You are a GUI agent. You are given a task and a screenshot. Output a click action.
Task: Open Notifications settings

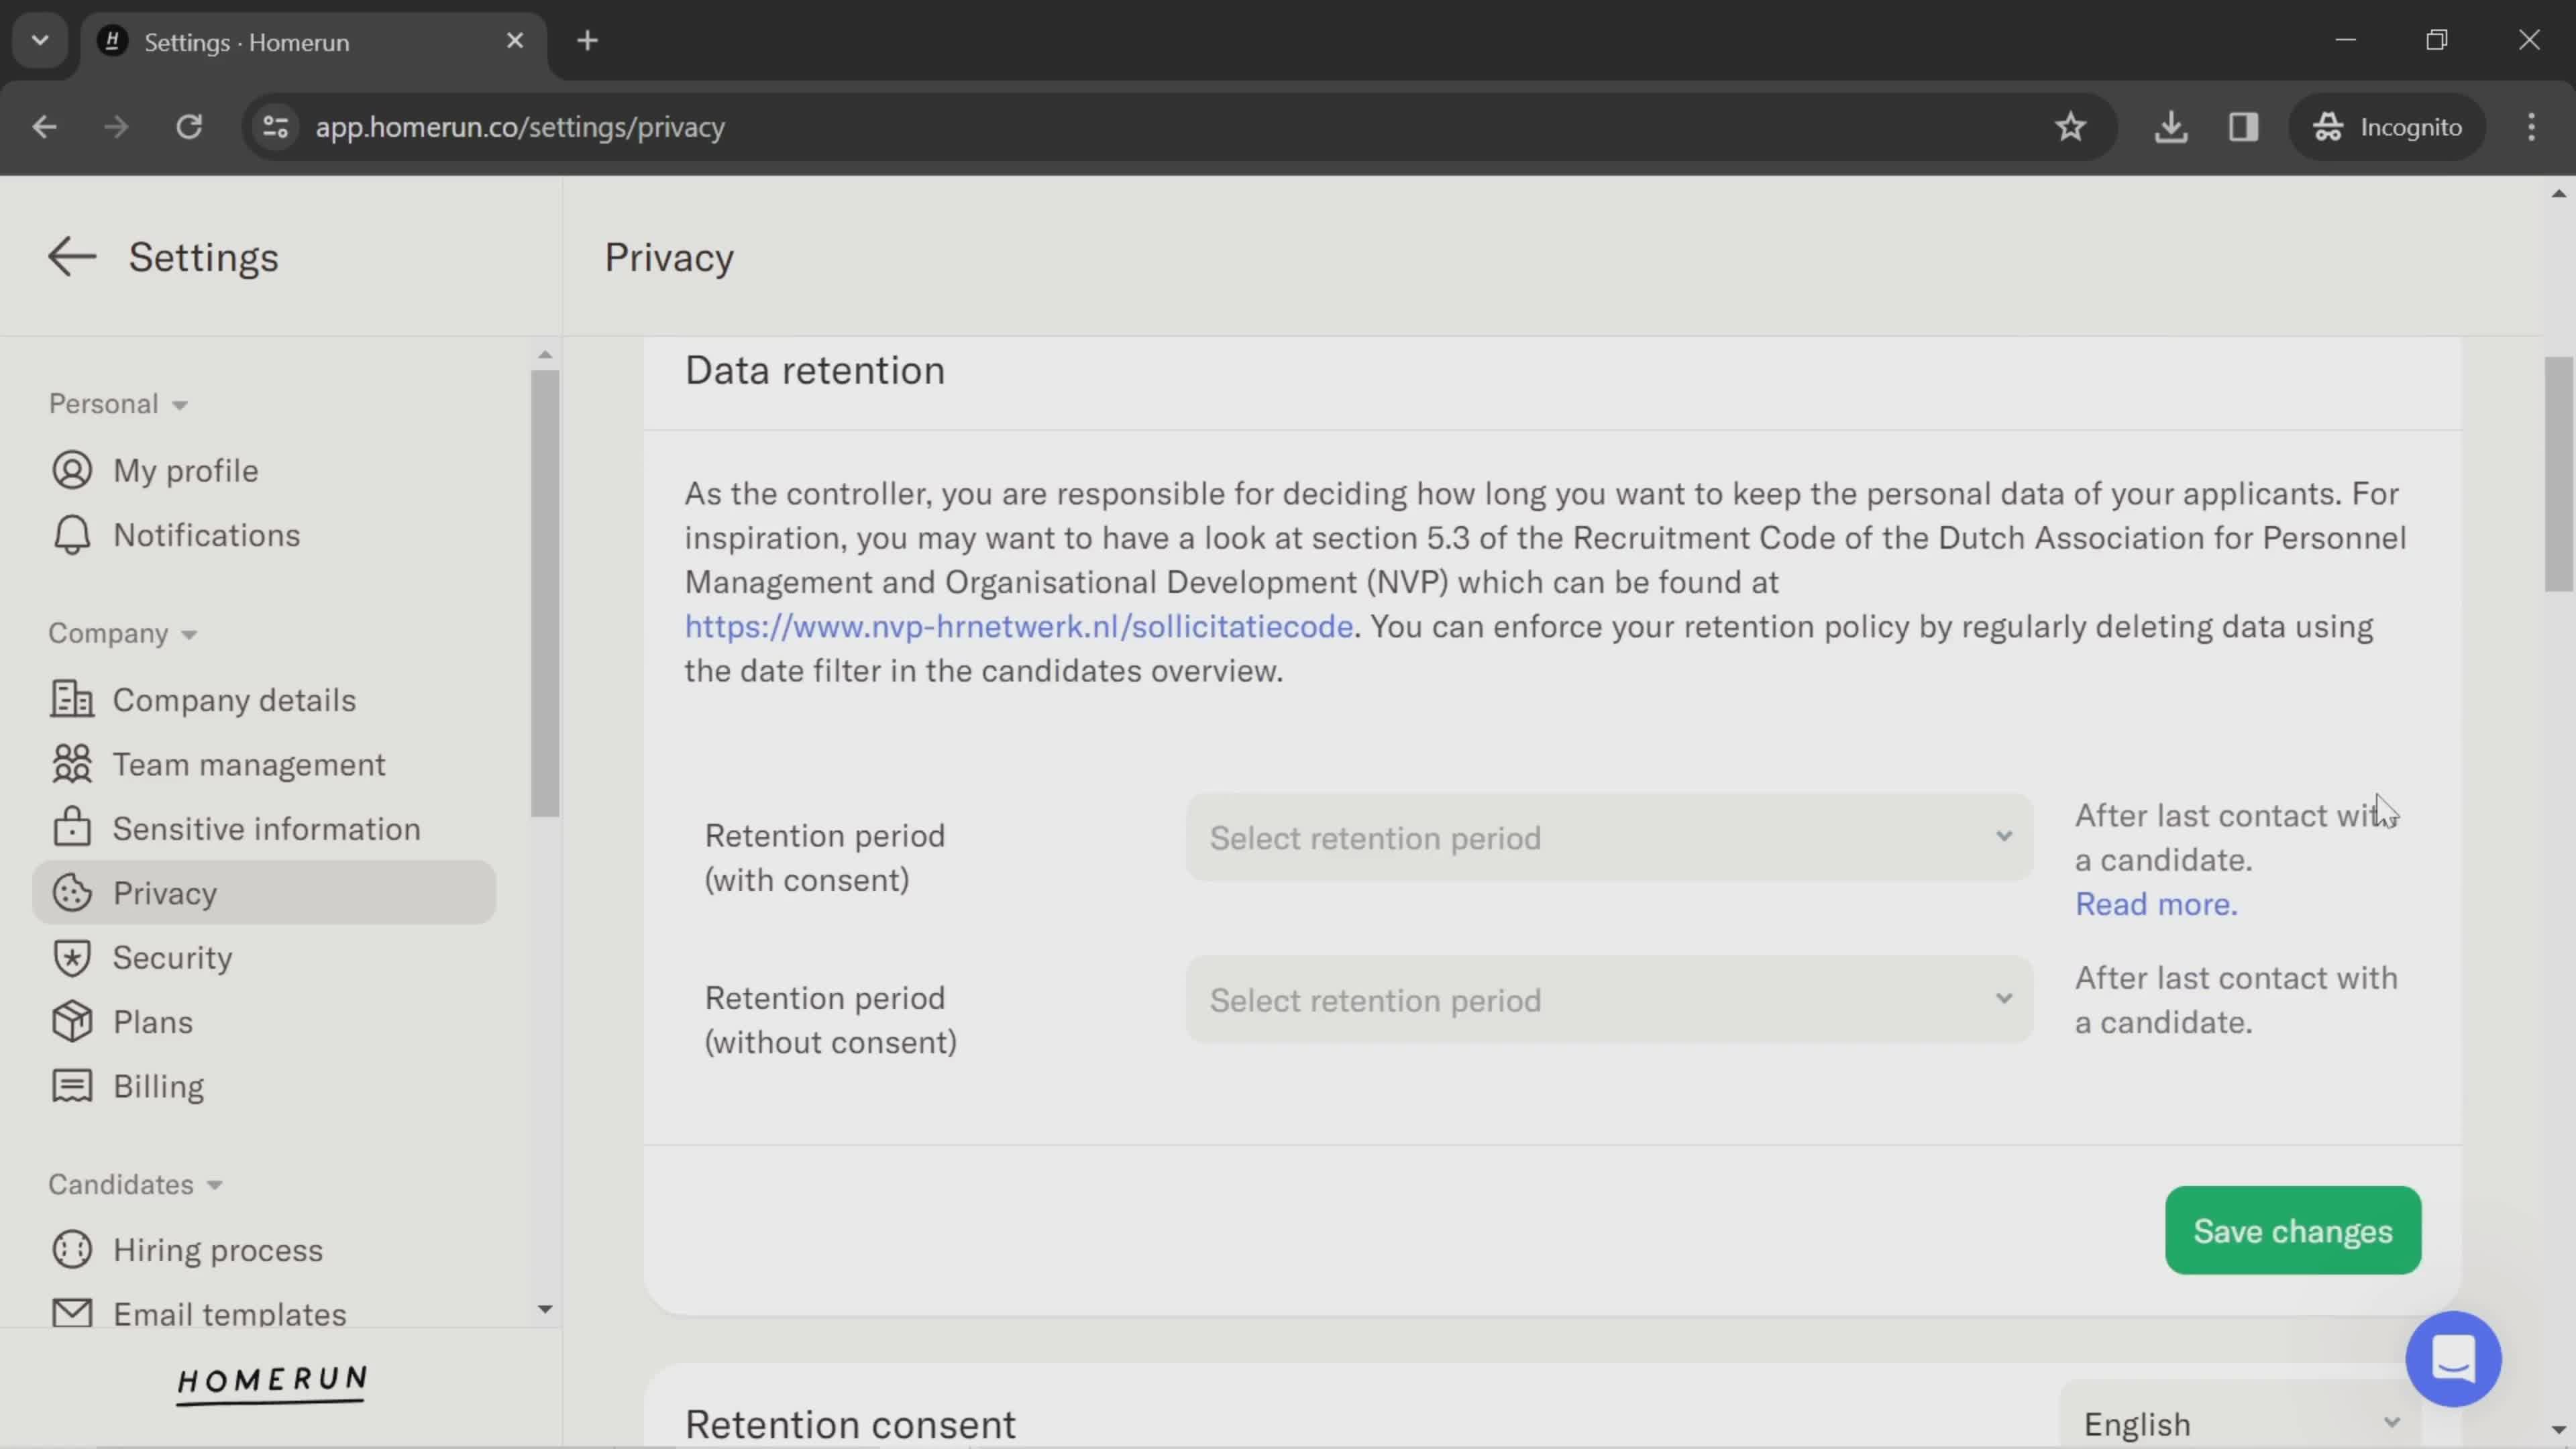click(206, 535)
